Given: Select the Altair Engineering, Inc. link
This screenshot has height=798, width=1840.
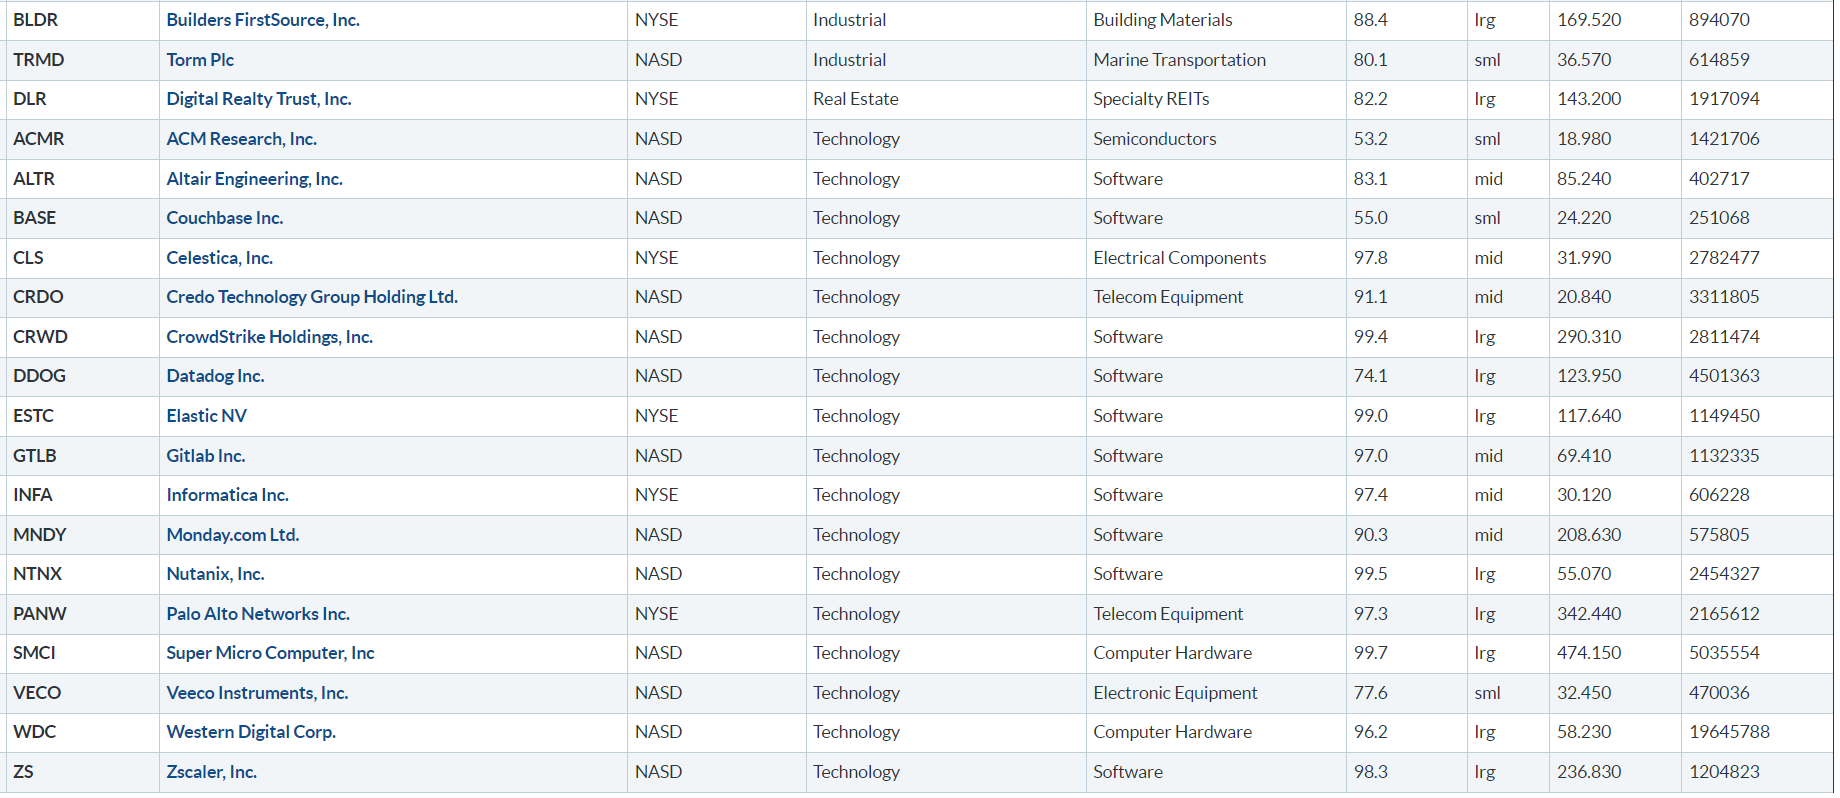Looking at the screenshot, I should [x=255, y=179].
